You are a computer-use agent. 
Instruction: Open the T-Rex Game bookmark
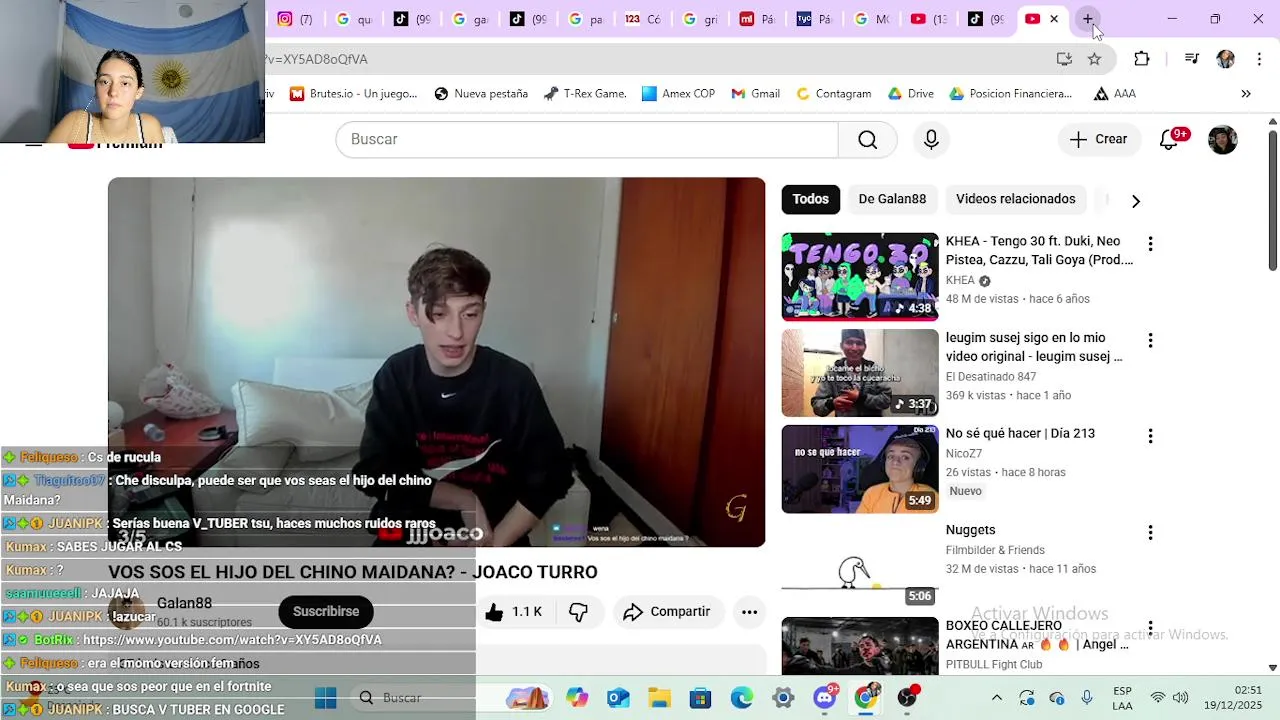click(585, 94)
